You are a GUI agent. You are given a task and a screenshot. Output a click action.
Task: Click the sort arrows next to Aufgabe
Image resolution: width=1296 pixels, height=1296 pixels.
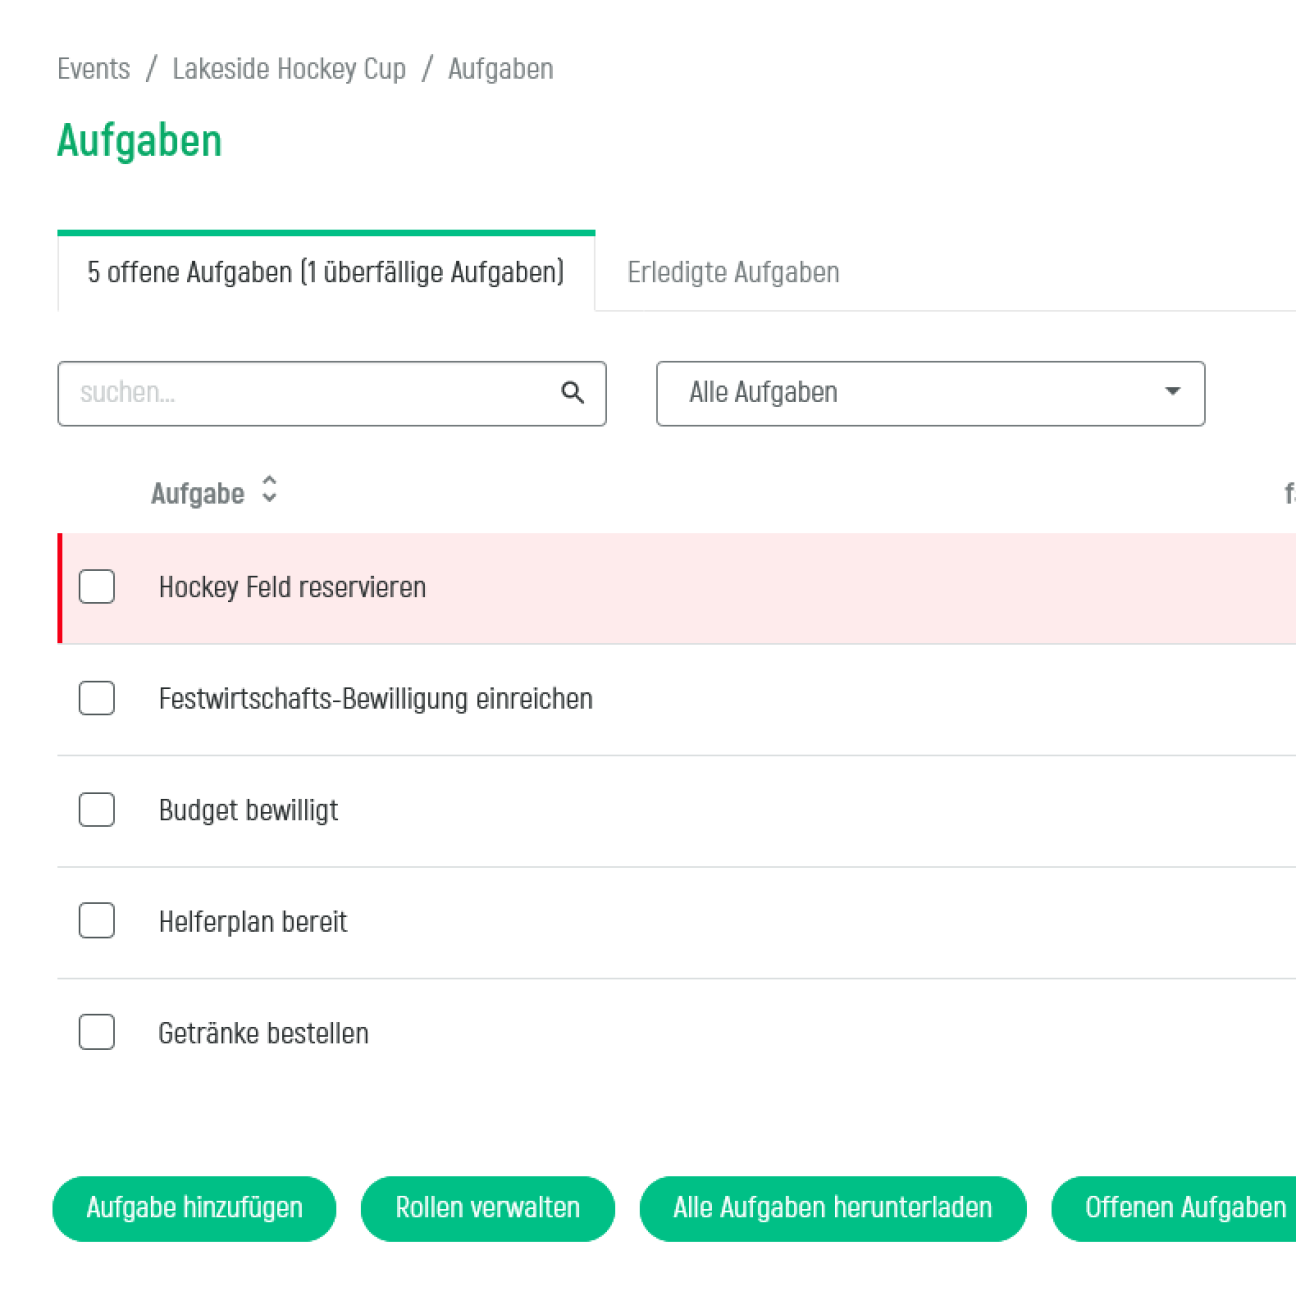coord(268,491)
